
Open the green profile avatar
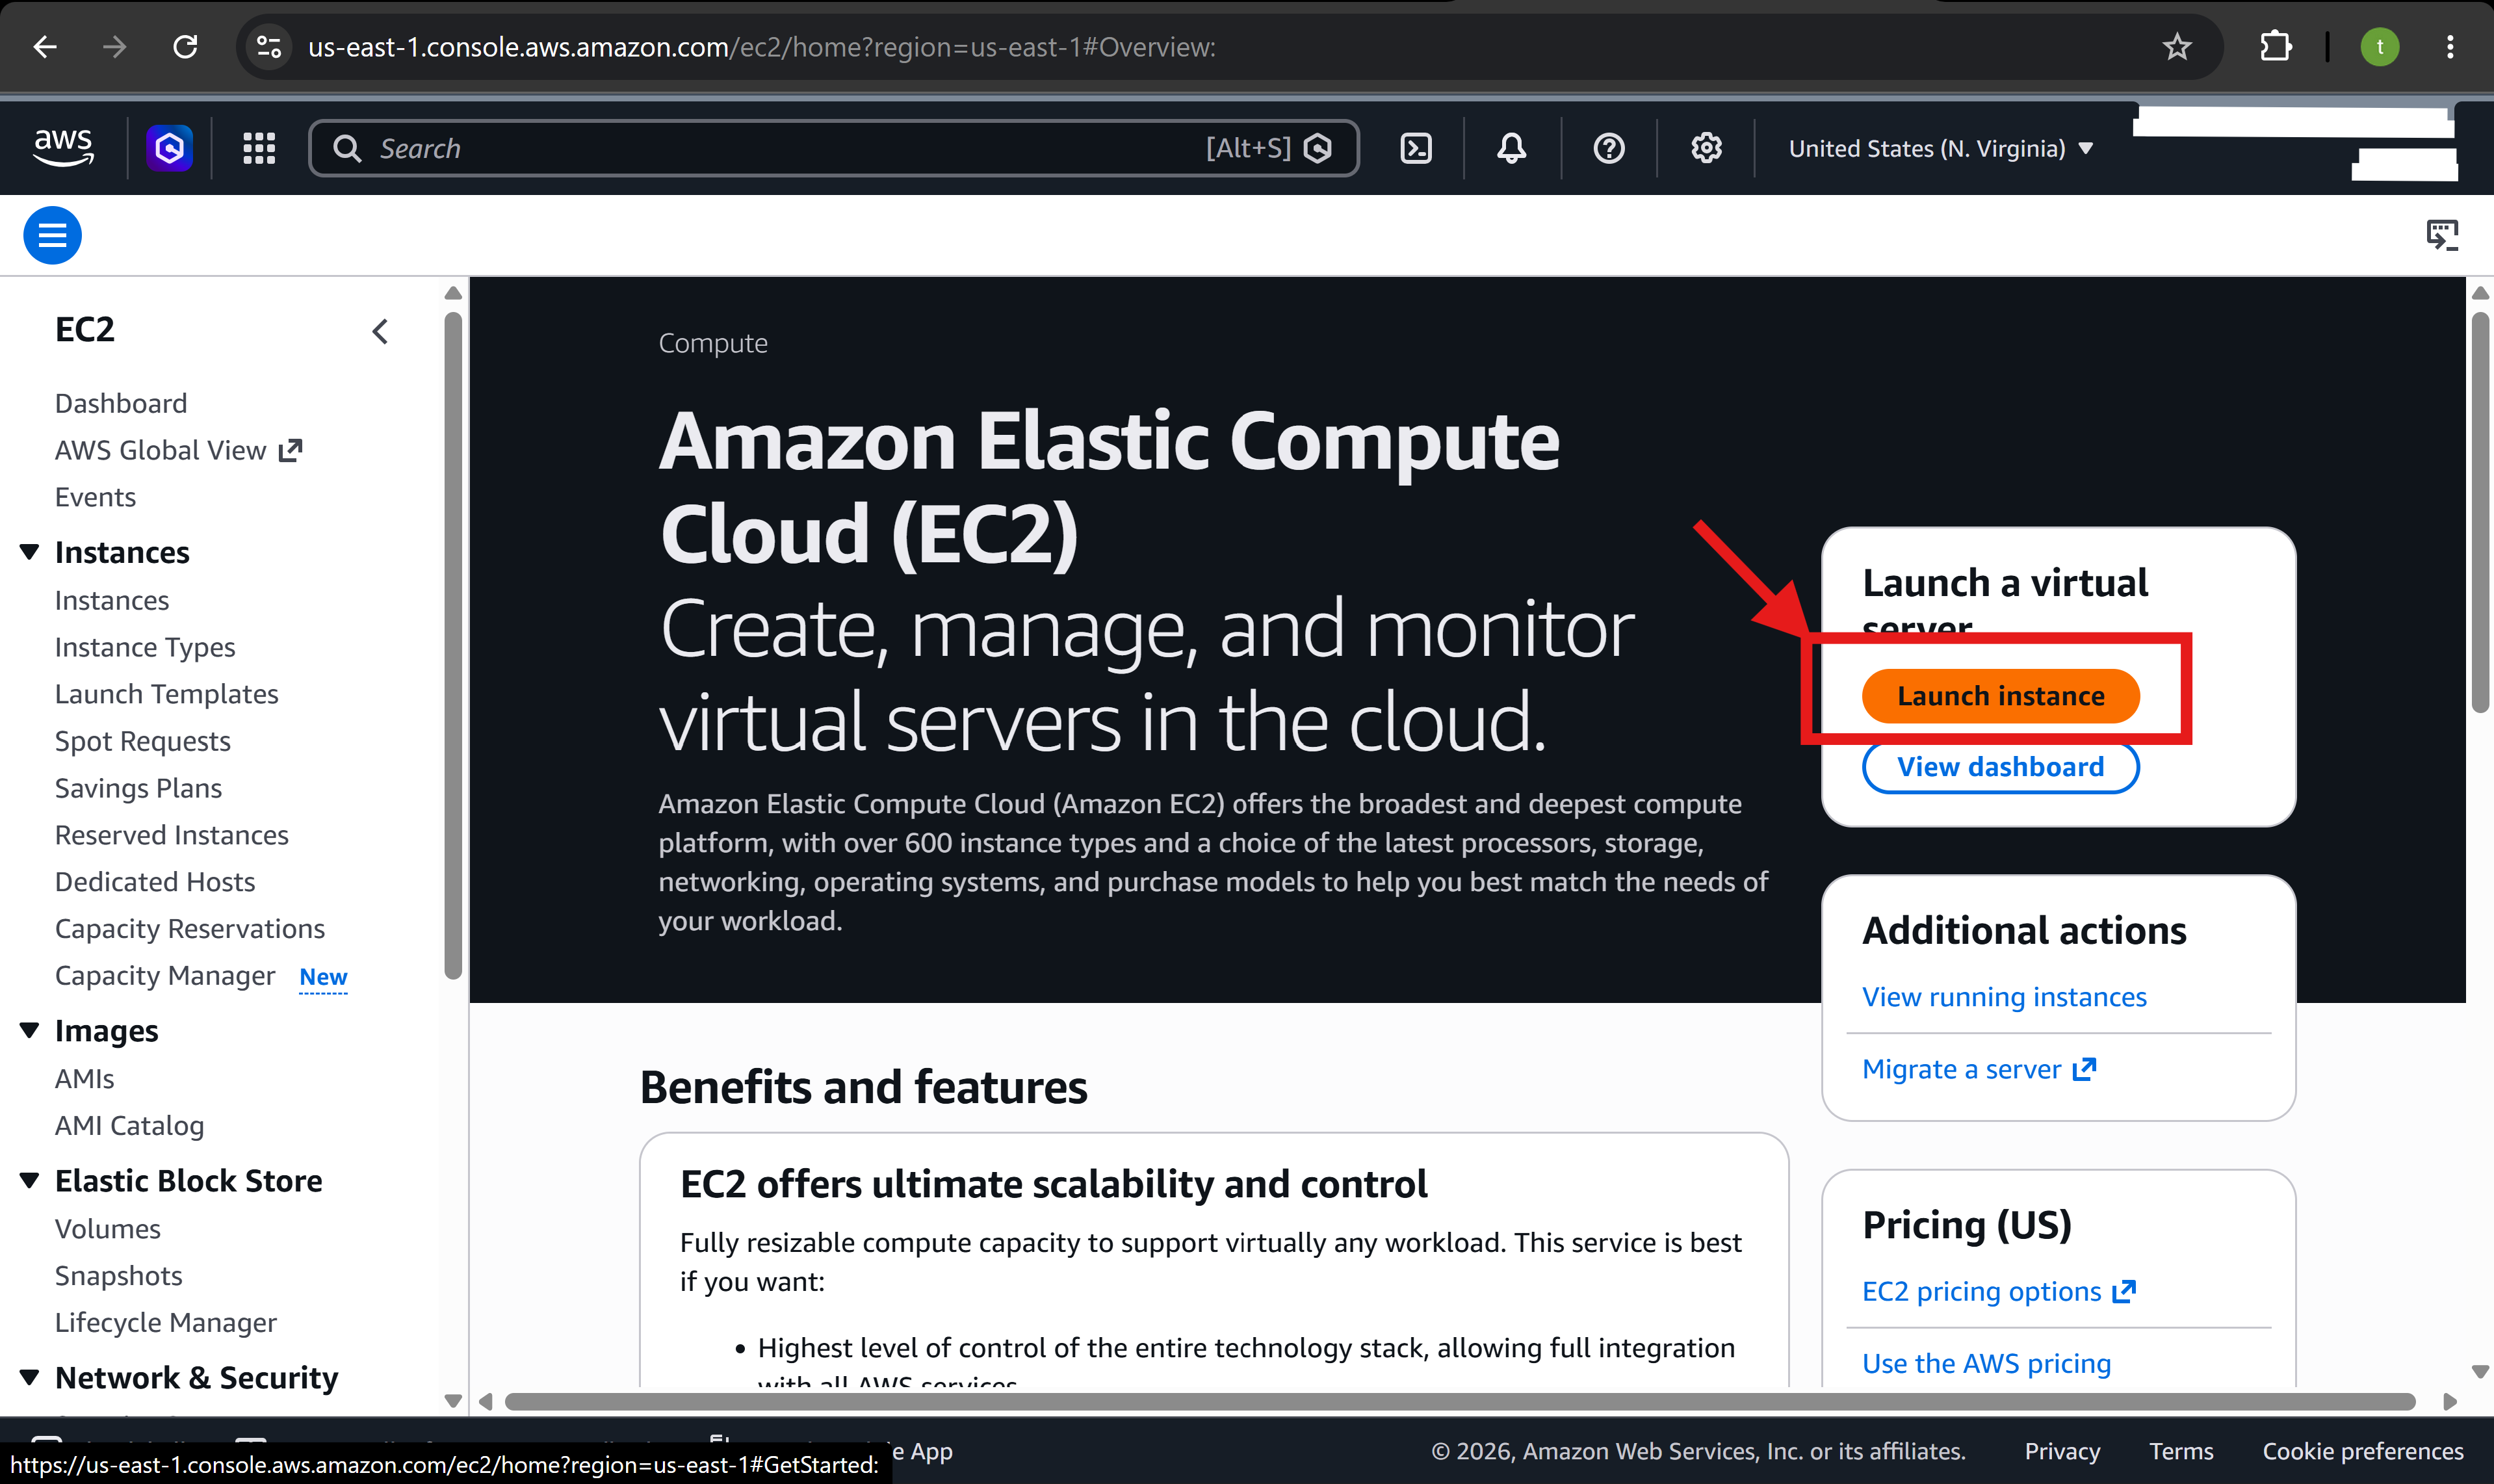coord(2380,47)
